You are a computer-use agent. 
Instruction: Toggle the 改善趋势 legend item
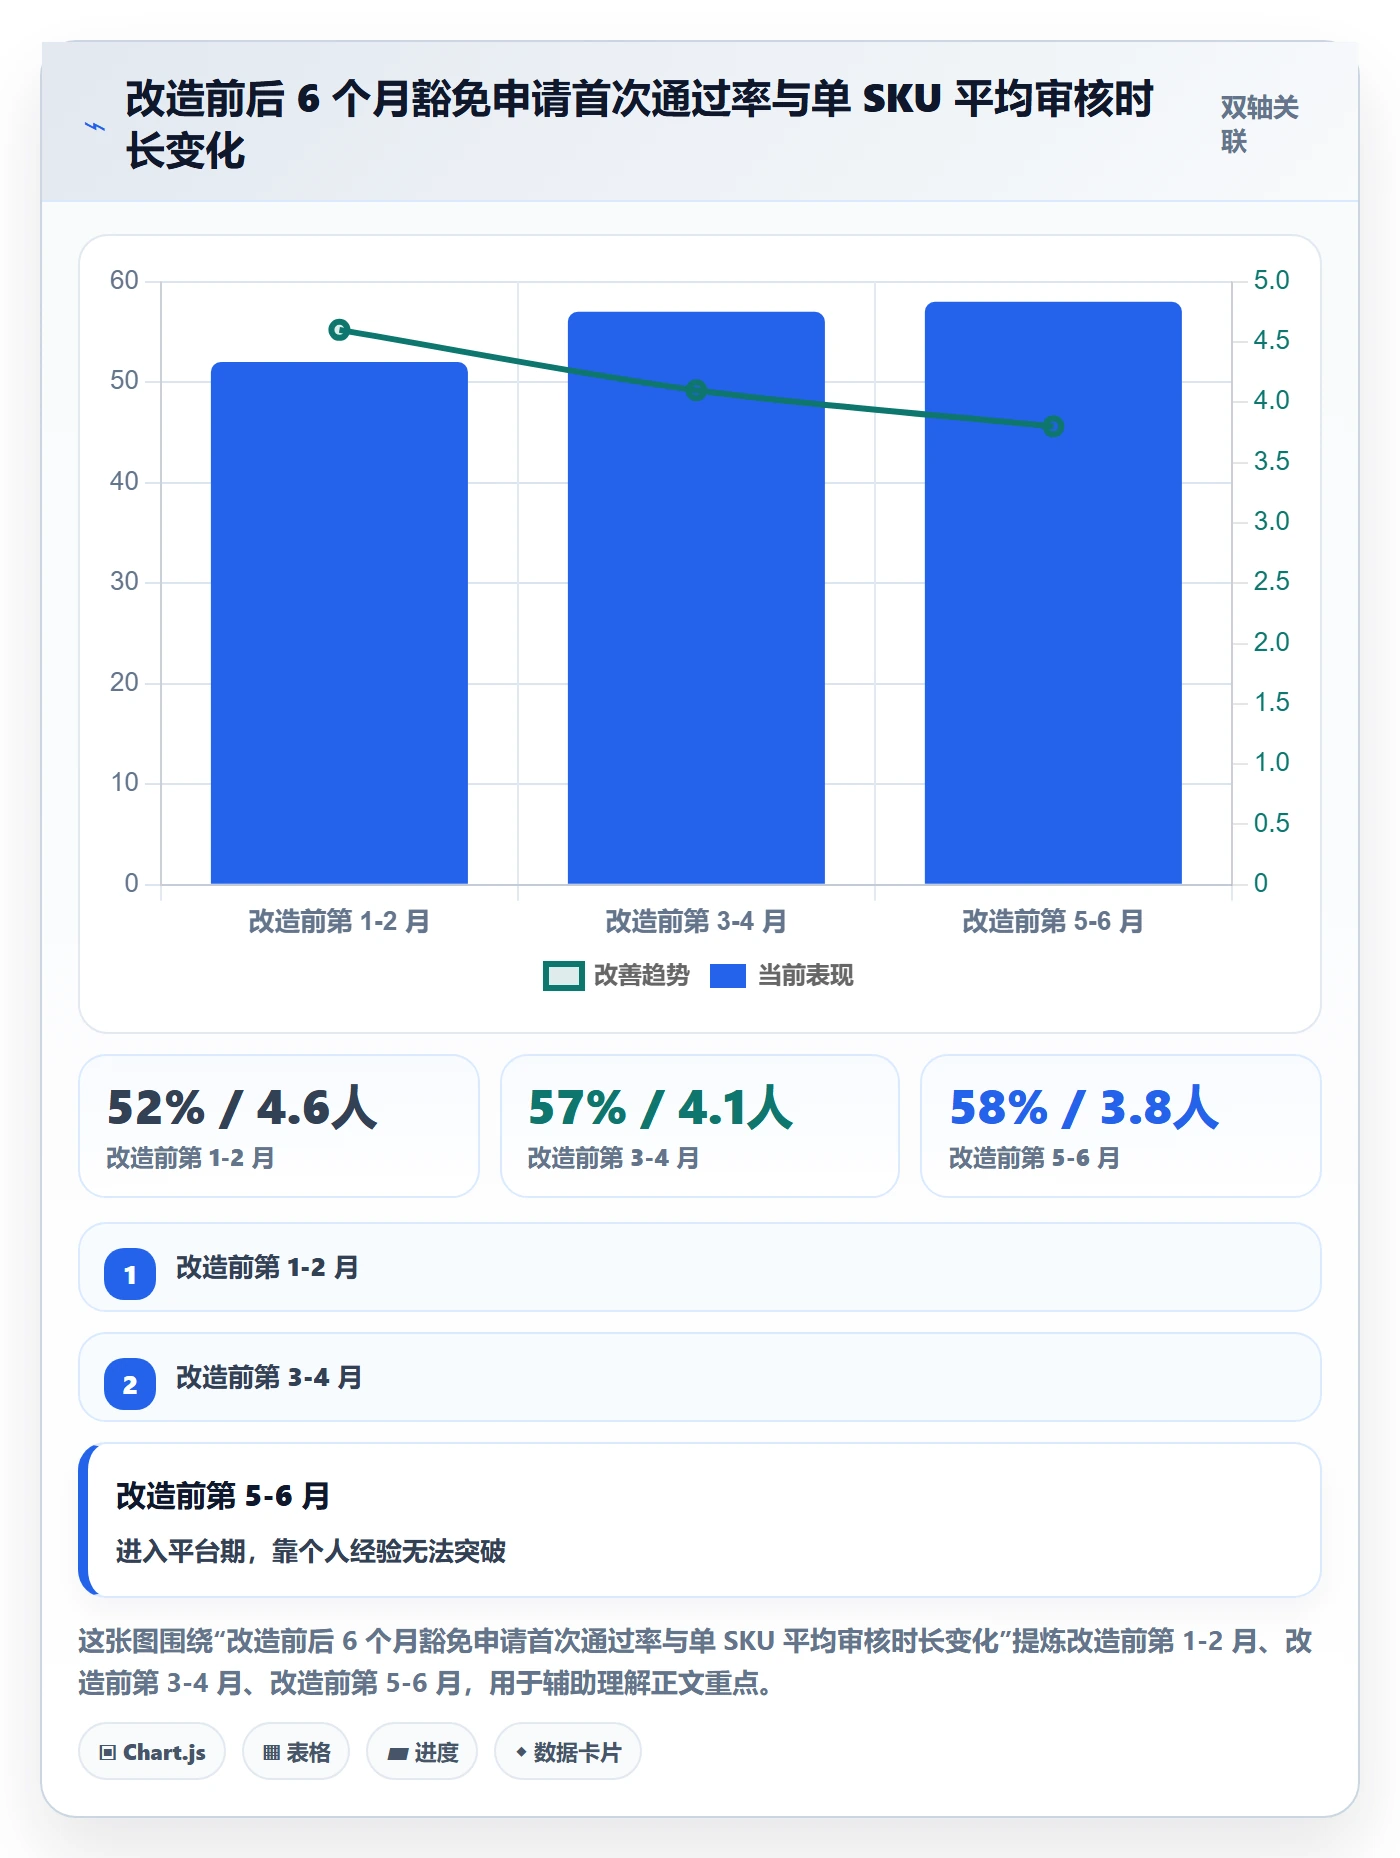pos(616,975)
